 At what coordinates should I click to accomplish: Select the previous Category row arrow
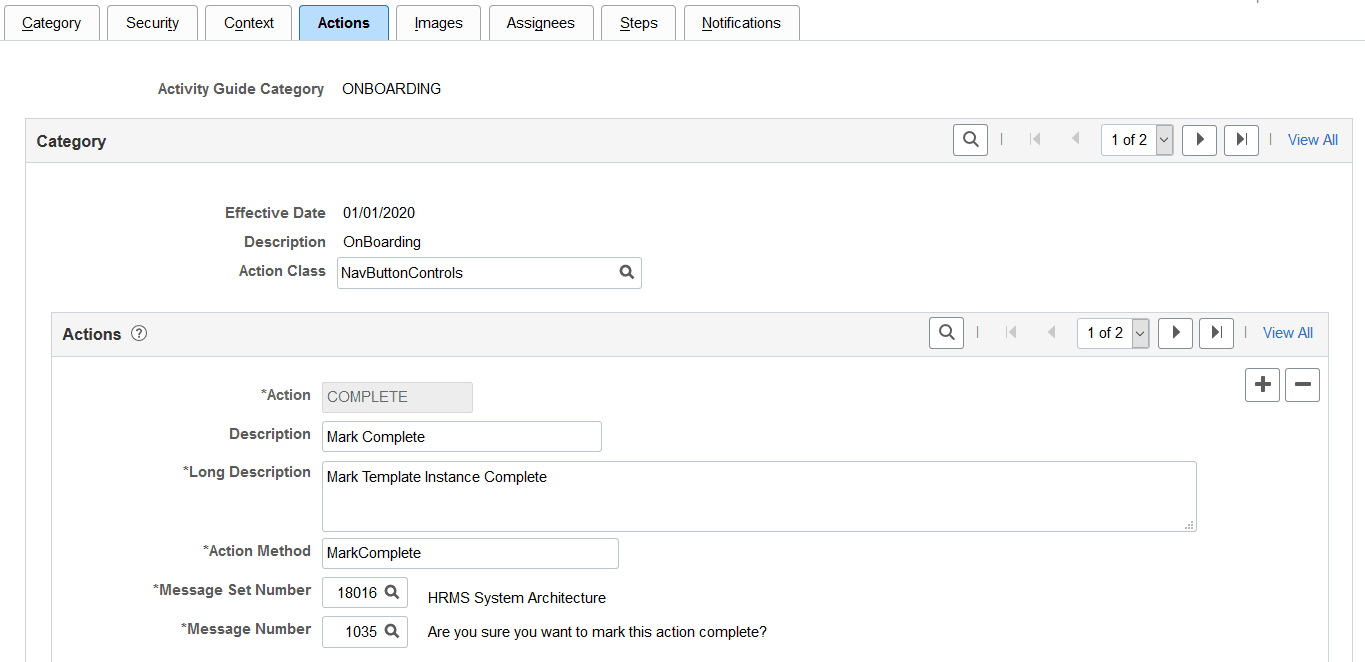pyautogui.click(x=1075, y=139)
